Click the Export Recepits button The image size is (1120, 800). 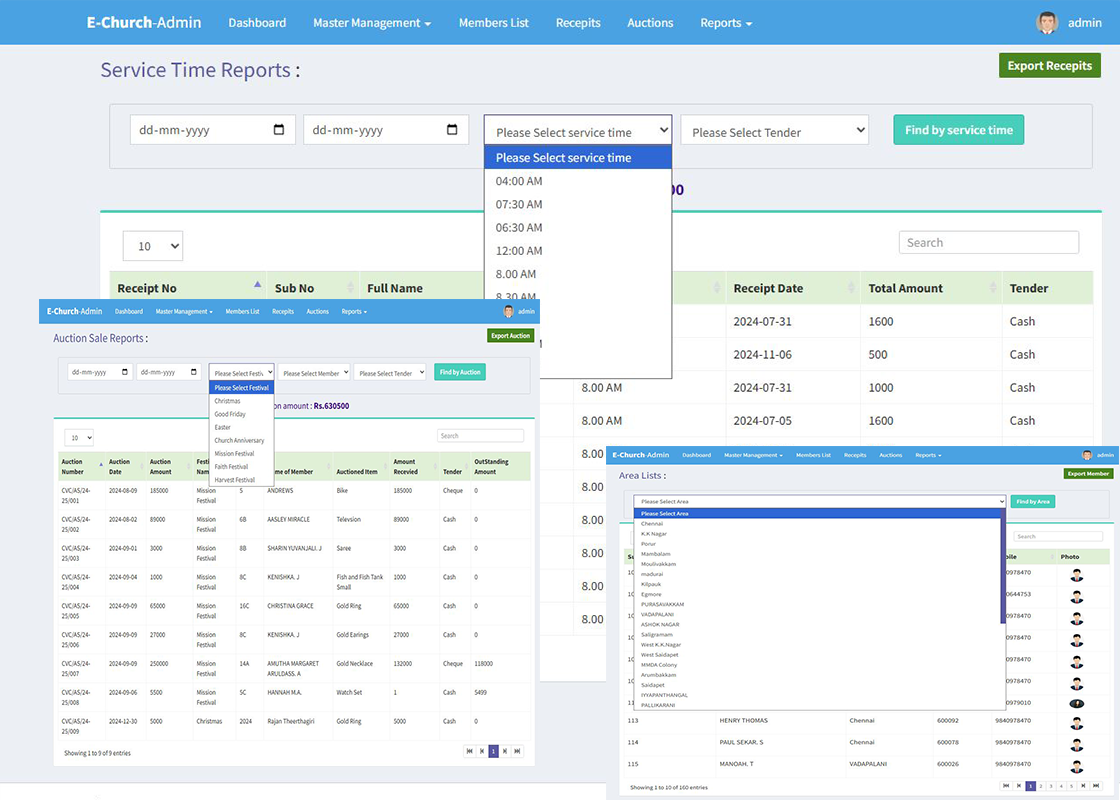tap(1049, 65)
